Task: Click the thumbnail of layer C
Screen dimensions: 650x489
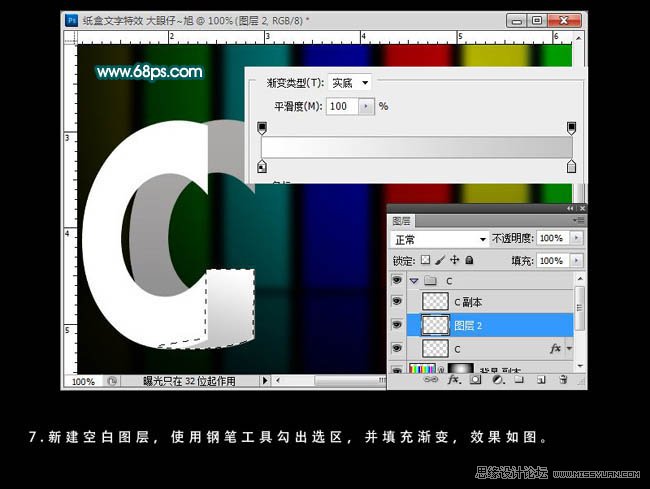Action: 435,349
